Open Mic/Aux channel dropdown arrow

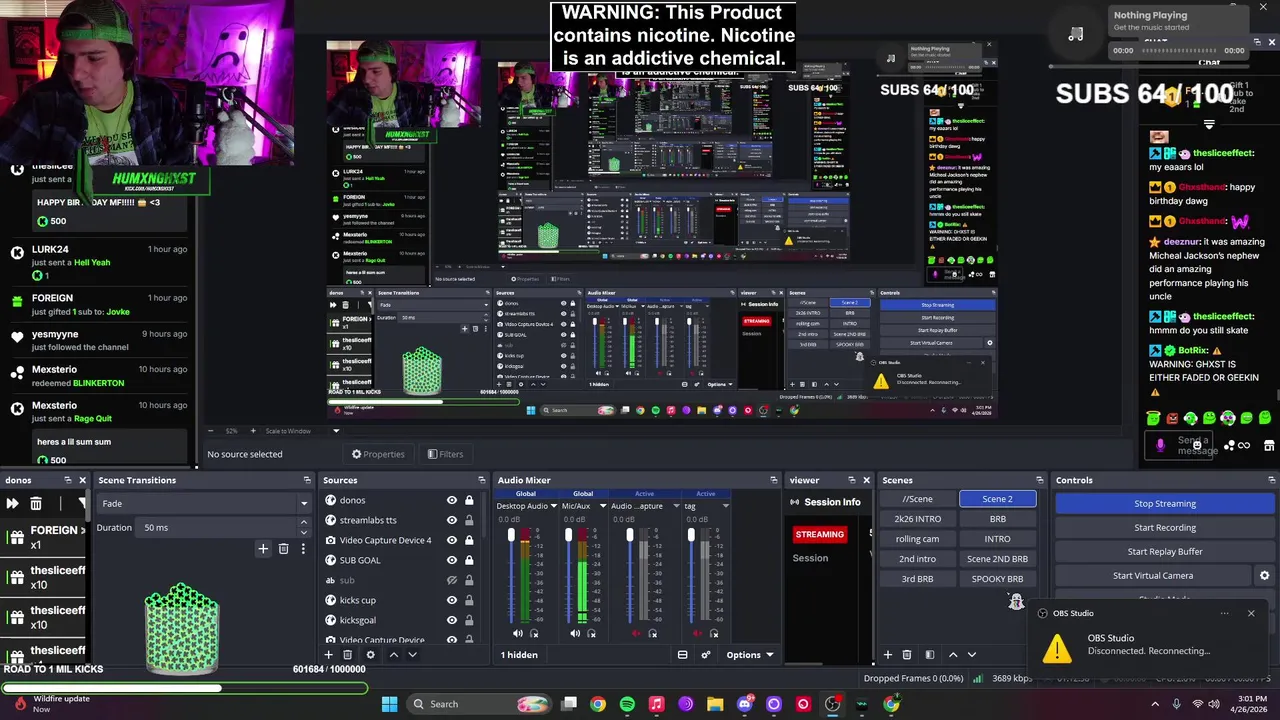point(602,506)
